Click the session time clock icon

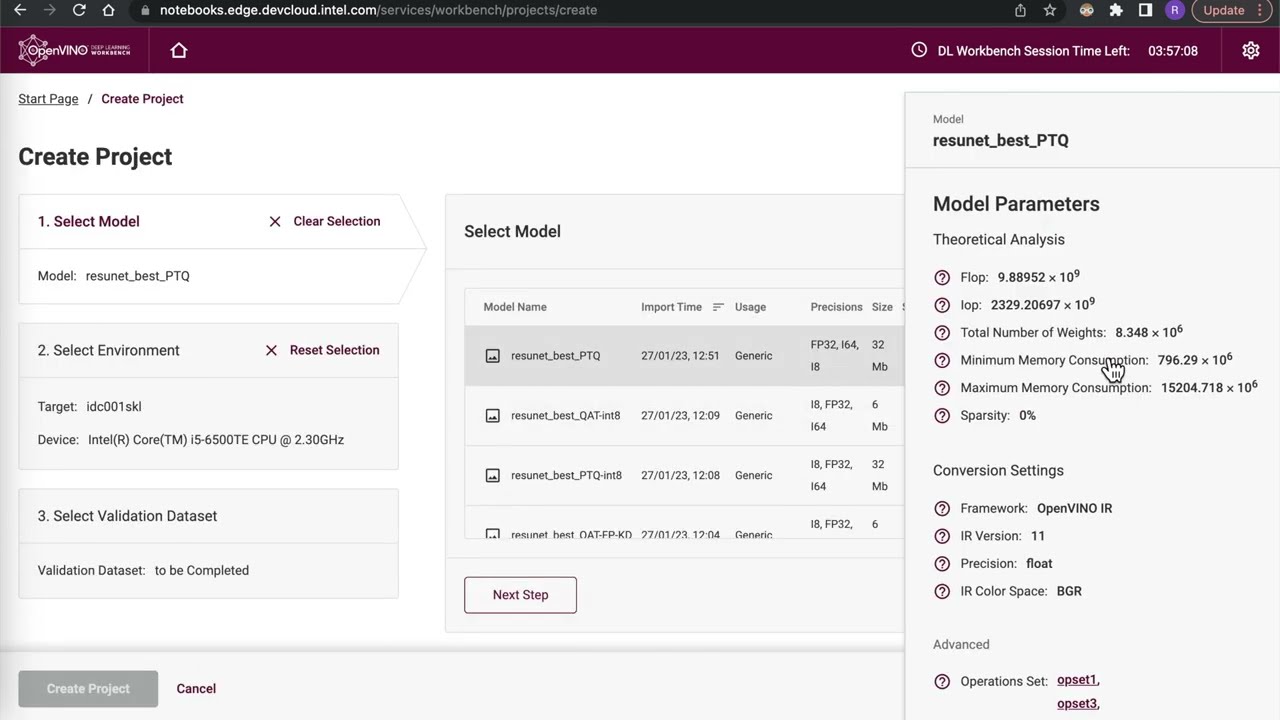pos(919,50)
